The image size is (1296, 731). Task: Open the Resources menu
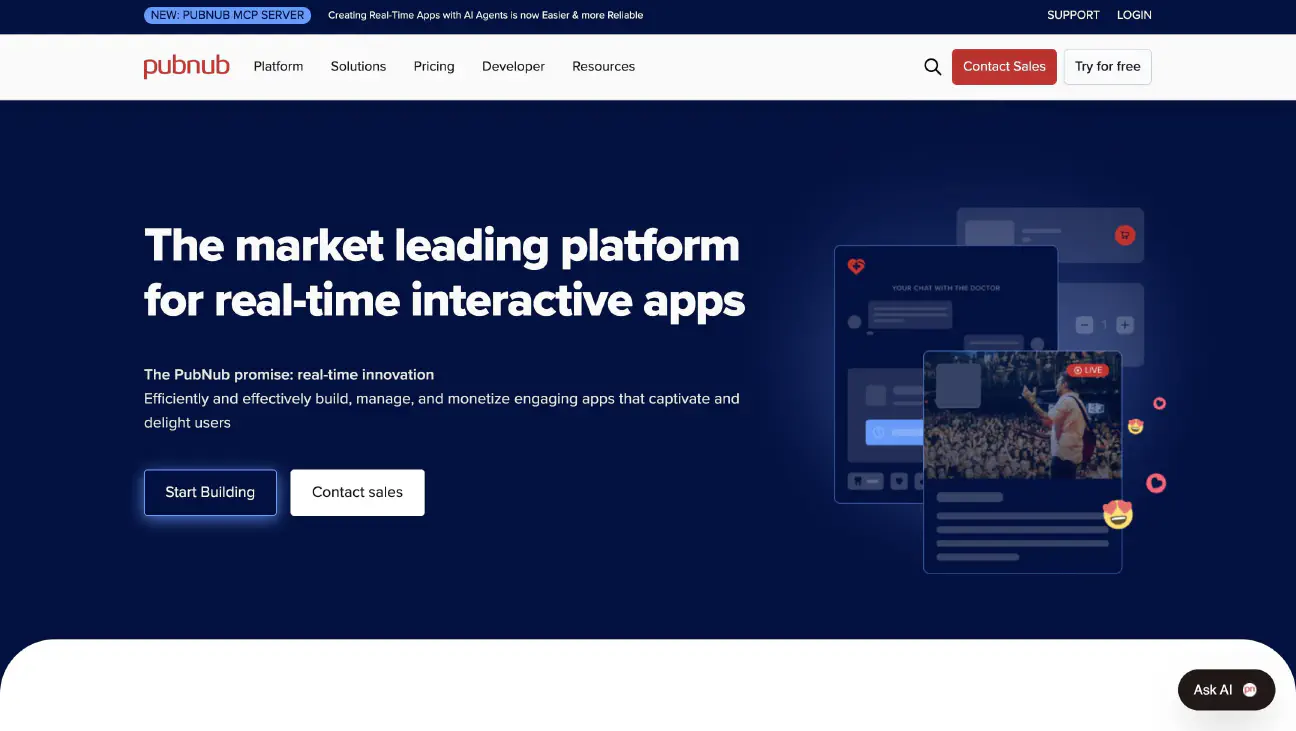tap(603, 67)
